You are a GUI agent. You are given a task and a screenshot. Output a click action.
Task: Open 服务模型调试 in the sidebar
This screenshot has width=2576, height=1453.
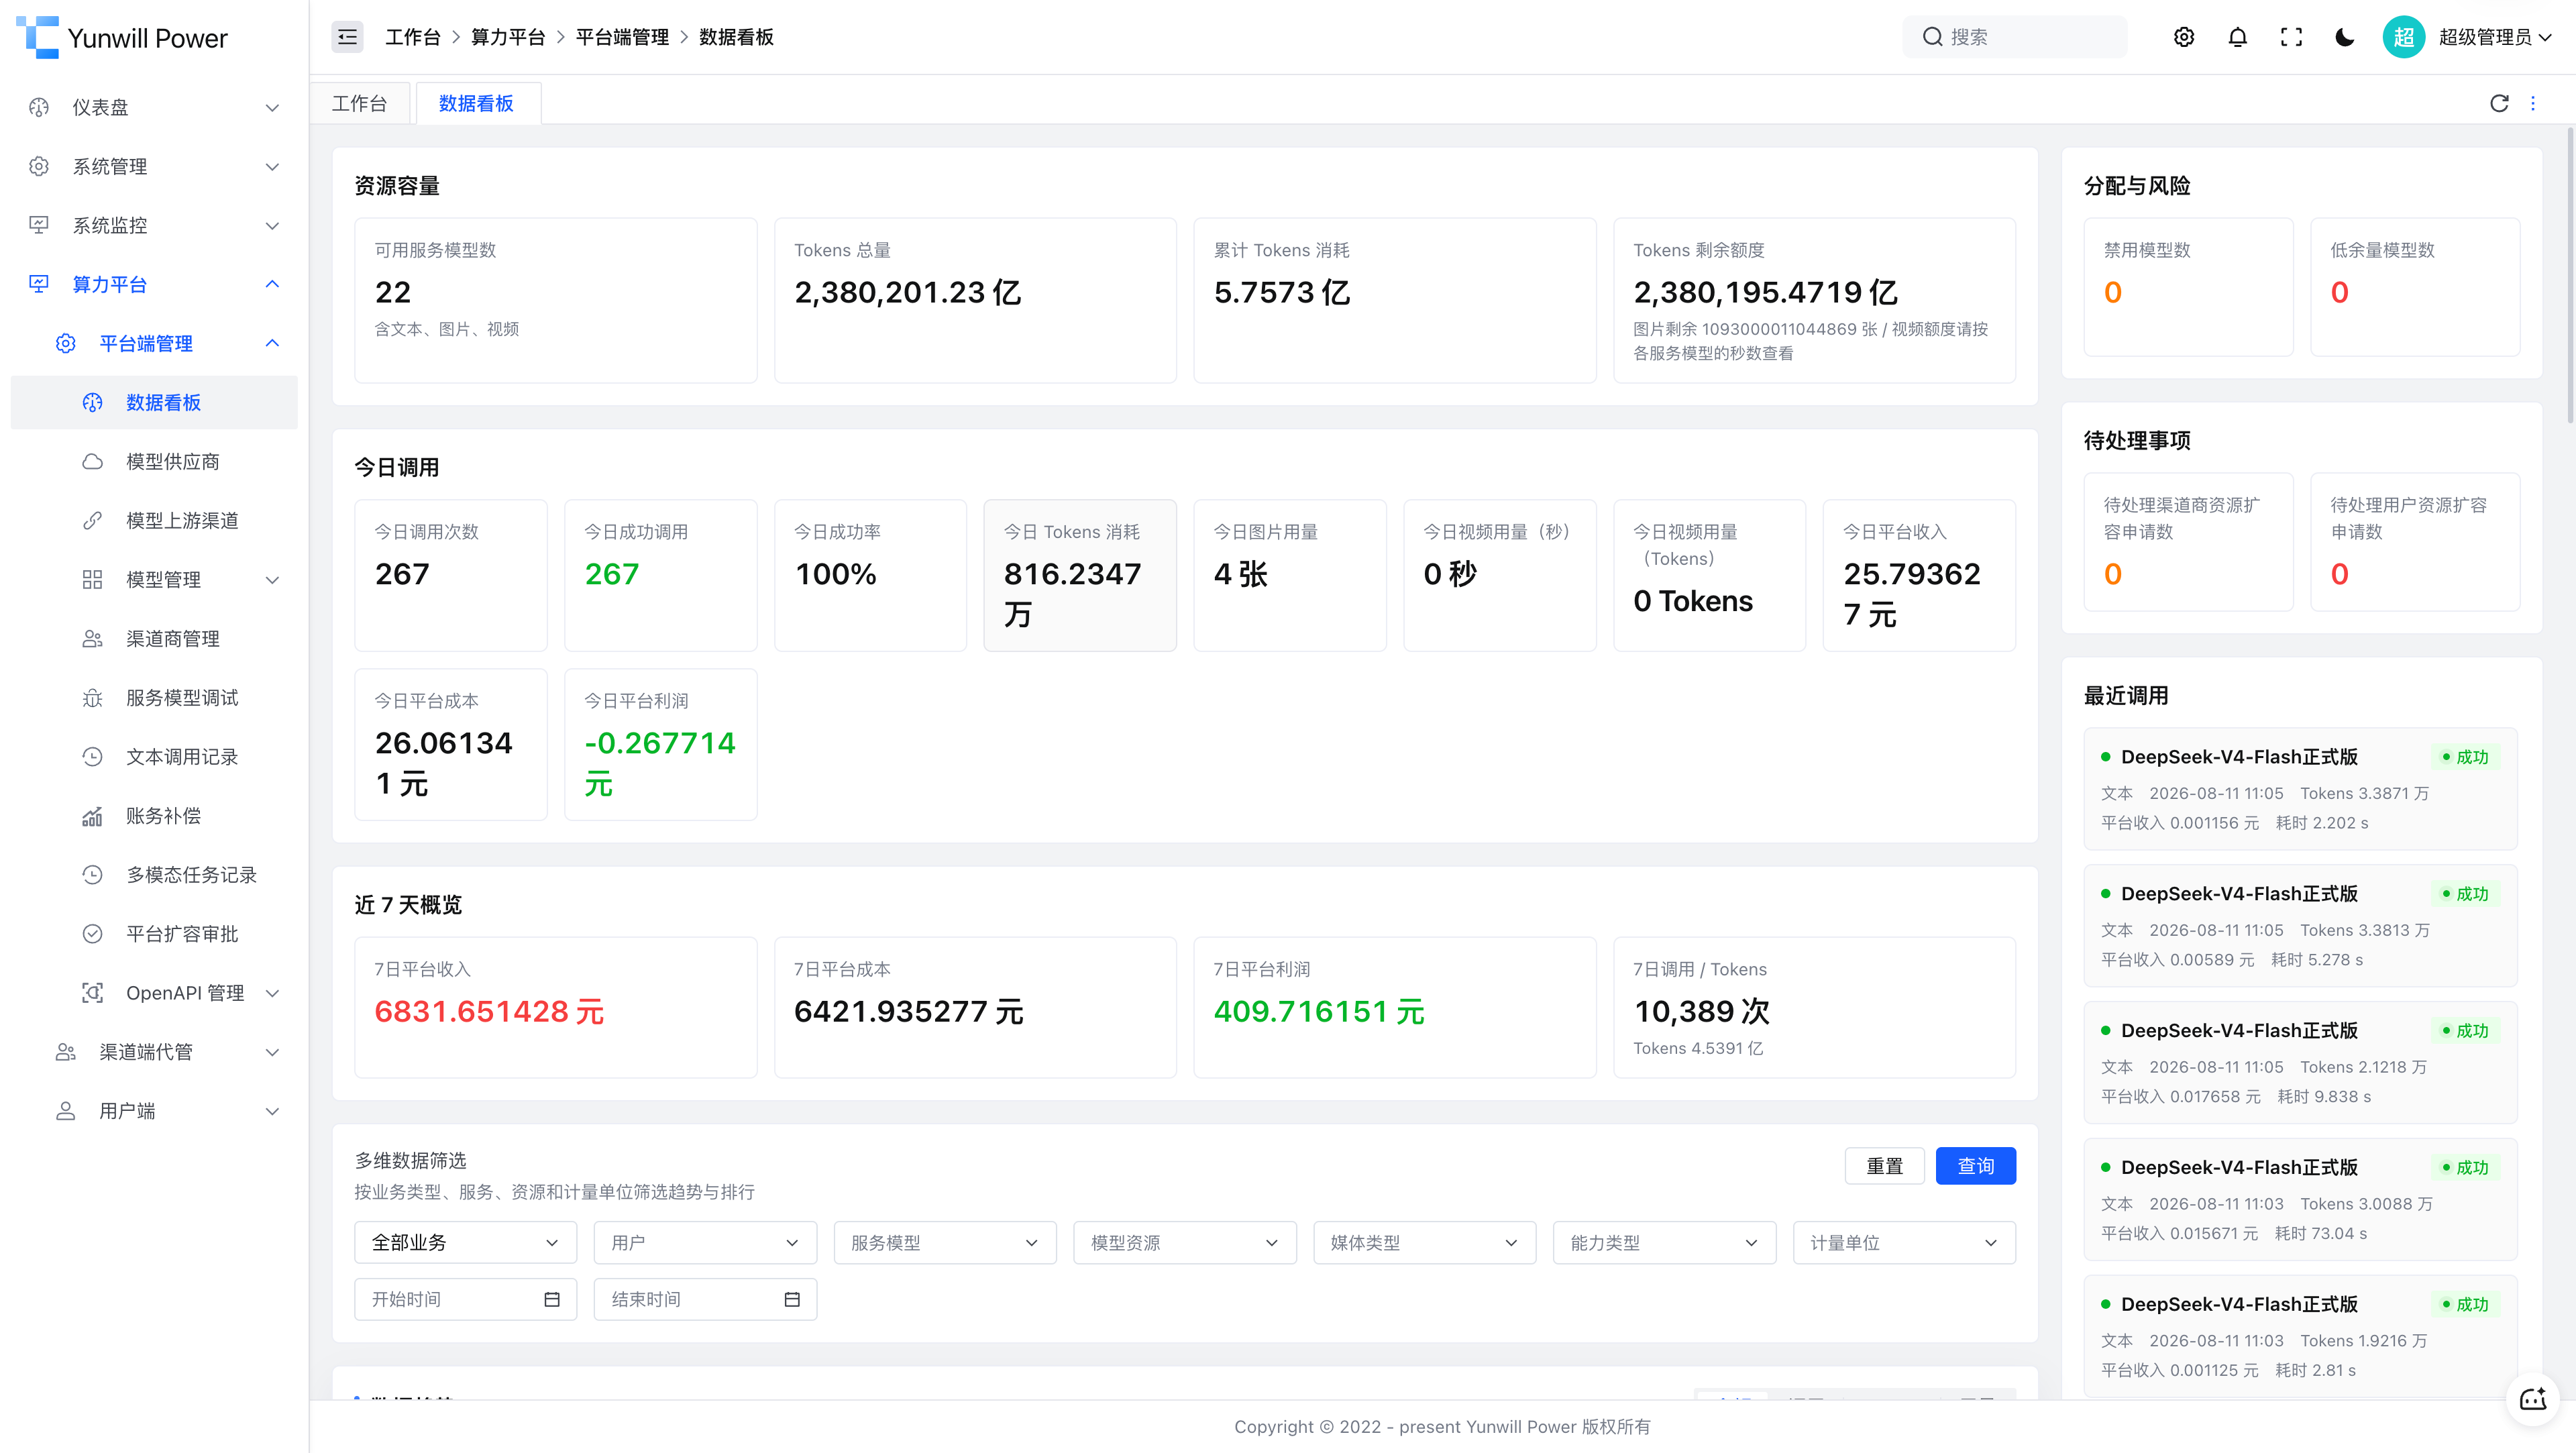(154, 697)
